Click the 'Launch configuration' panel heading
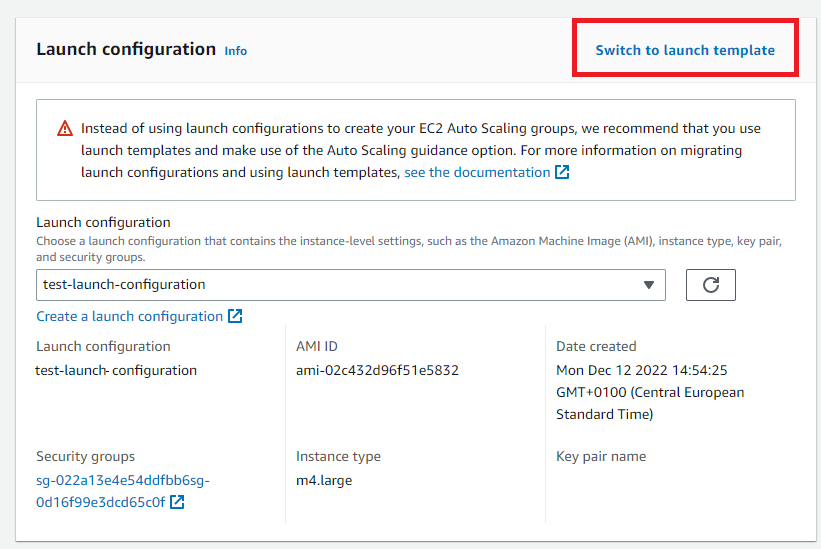 tap(126, 49)
